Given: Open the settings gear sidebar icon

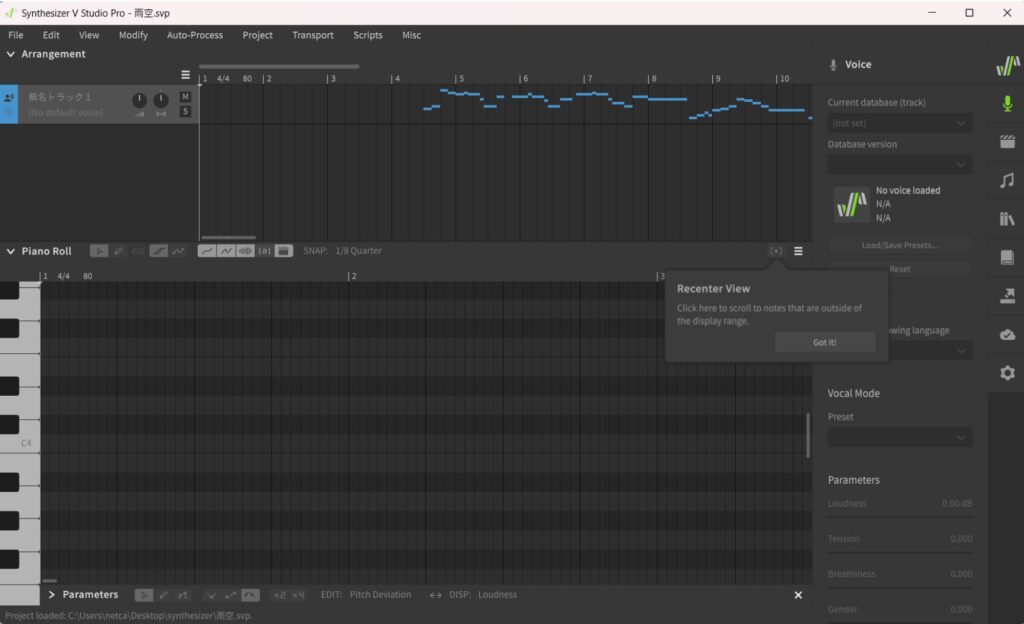Looking at the screenshot, I should (1007, 373).
